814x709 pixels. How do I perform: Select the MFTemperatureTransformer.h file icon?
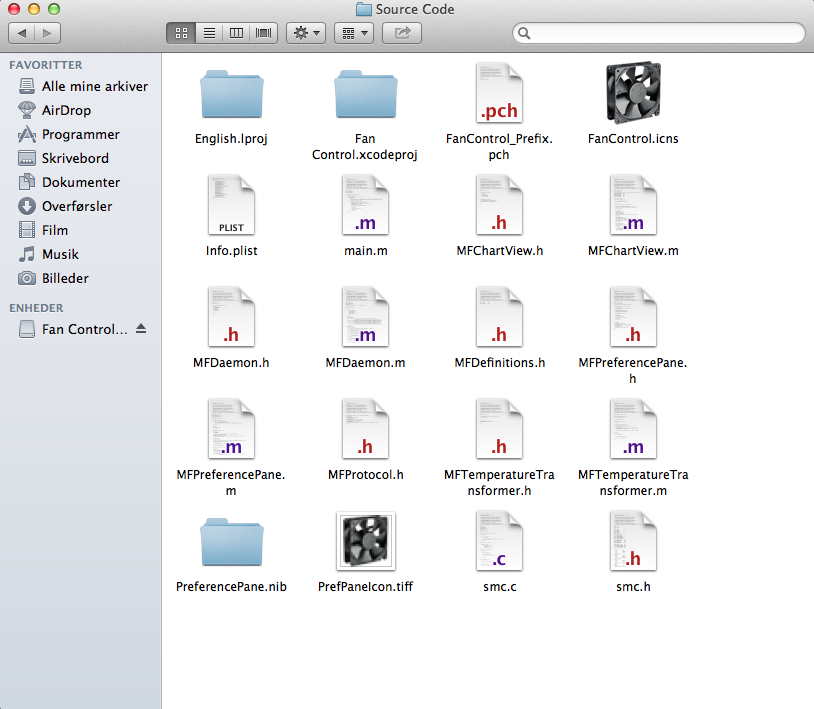coord(499,429)
